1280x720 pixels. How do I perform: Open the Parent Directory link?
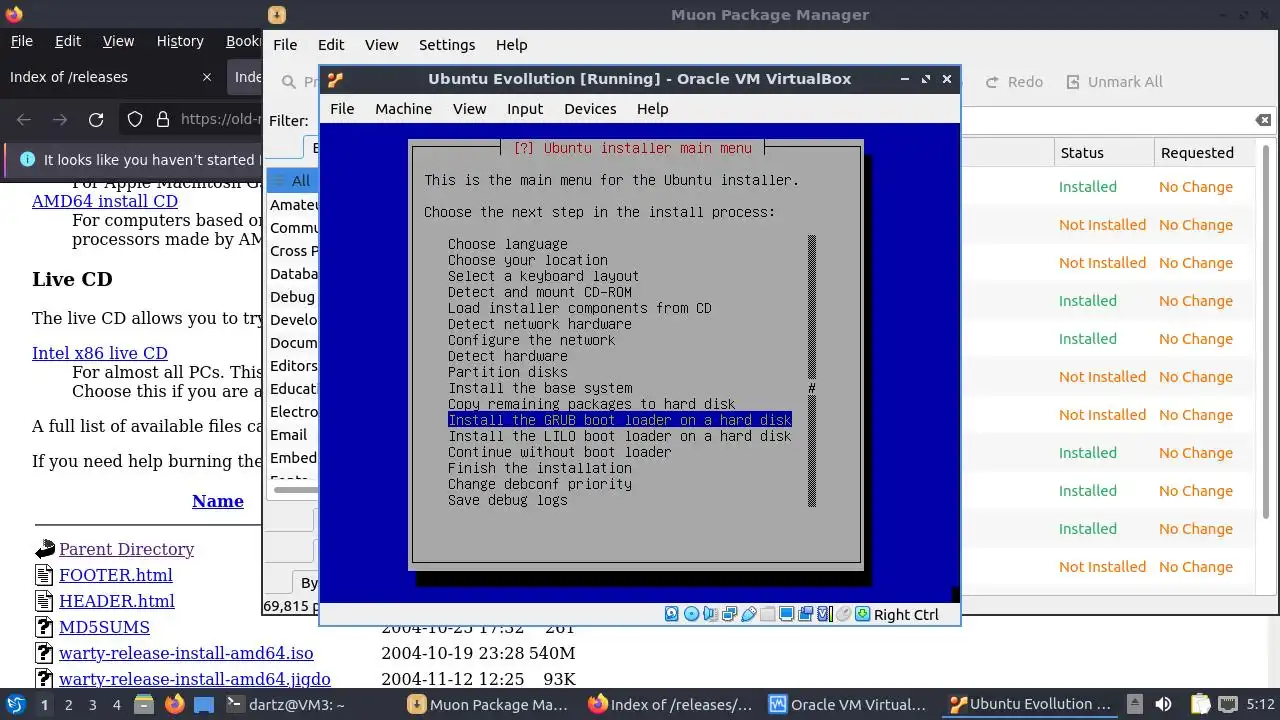pos(126,549)
